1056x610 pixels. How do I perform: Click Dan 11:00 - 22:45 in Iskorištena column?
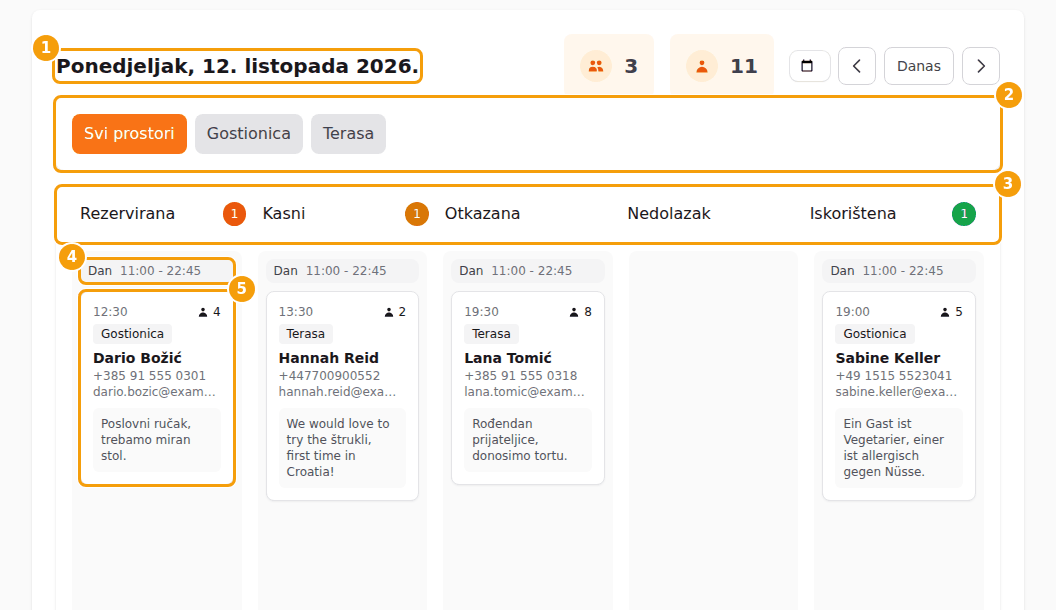pos(899,271)
